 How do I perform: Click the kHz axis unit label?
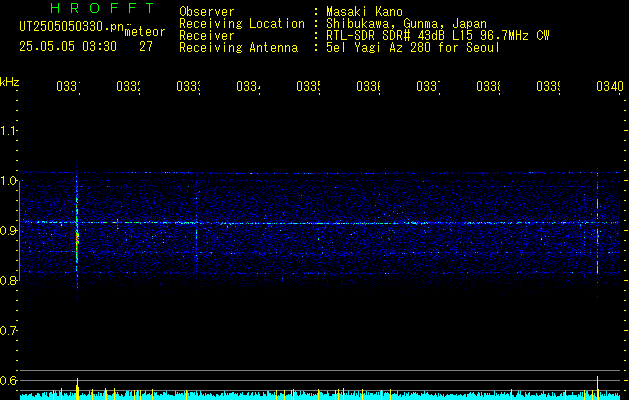tap(9, 82)
